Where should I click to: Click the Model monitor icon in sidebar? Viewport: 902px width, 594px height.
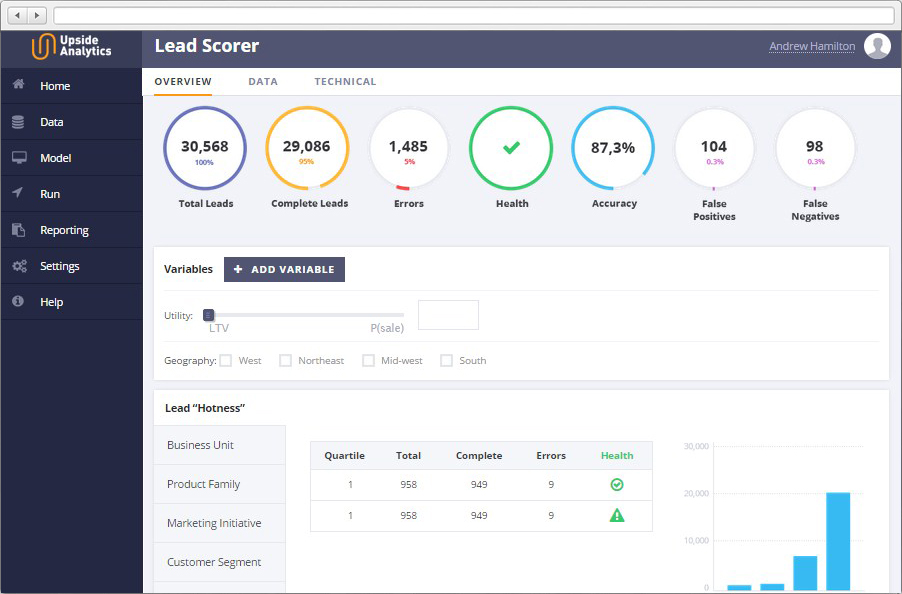tap(19, 158)
